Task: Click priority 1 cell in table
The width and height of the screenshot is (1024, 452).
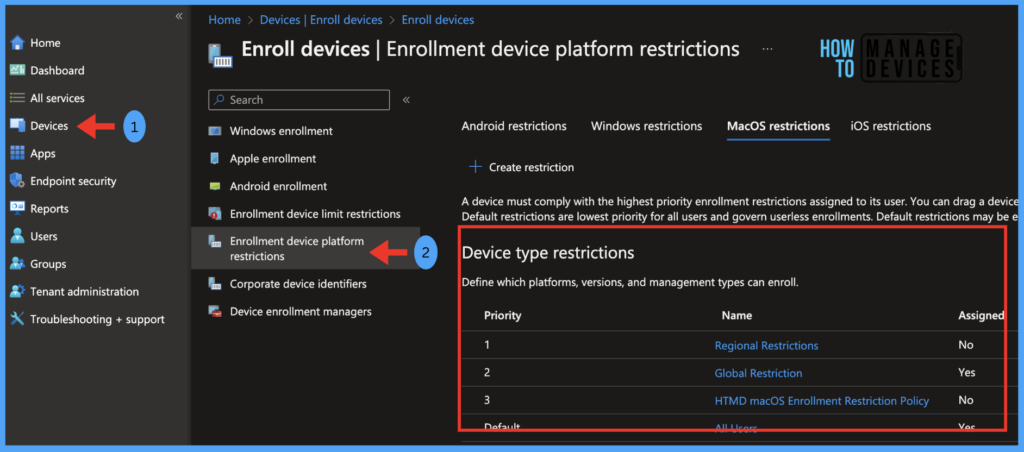Action: 487,345
